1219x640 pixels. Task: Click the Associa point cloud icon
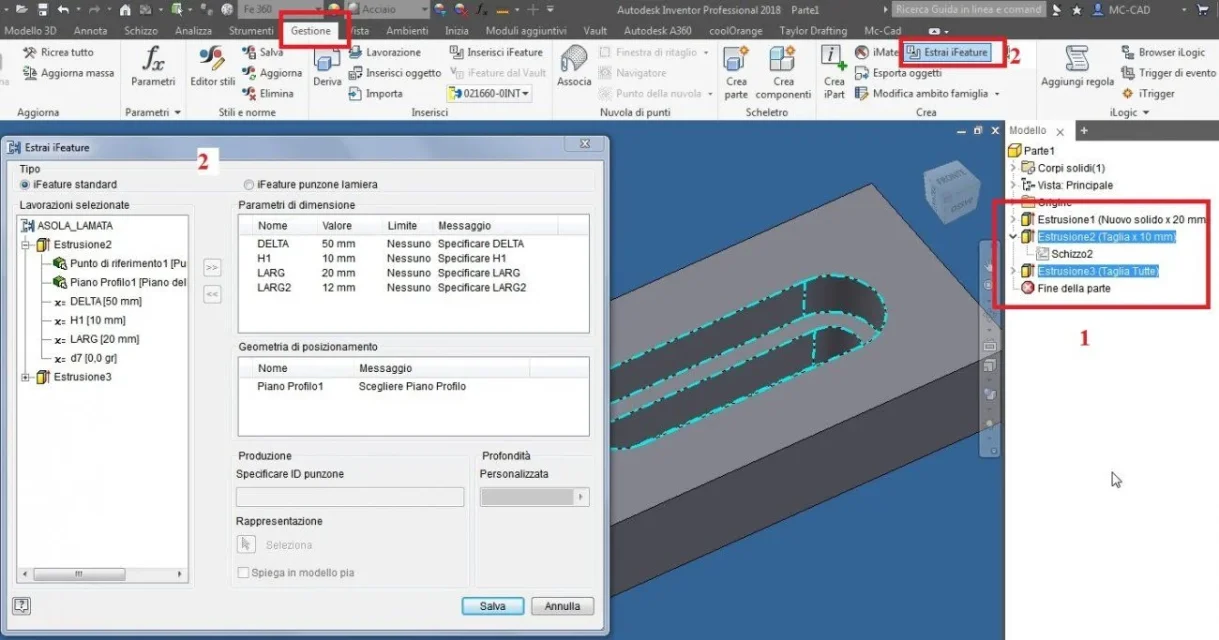[x=574, y=66]
